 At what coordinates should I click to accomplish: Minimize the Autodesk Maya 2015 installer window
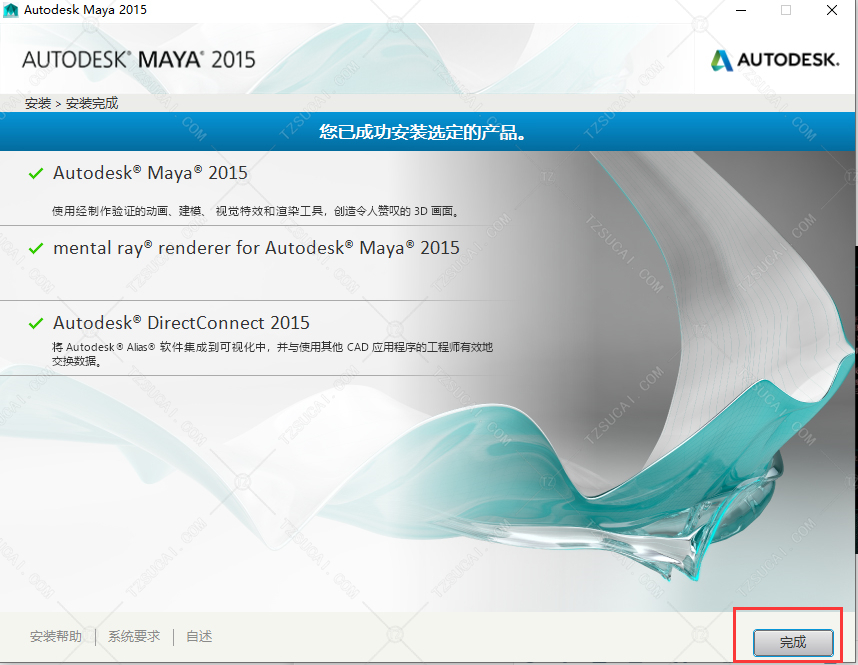[x=741, y=10]
